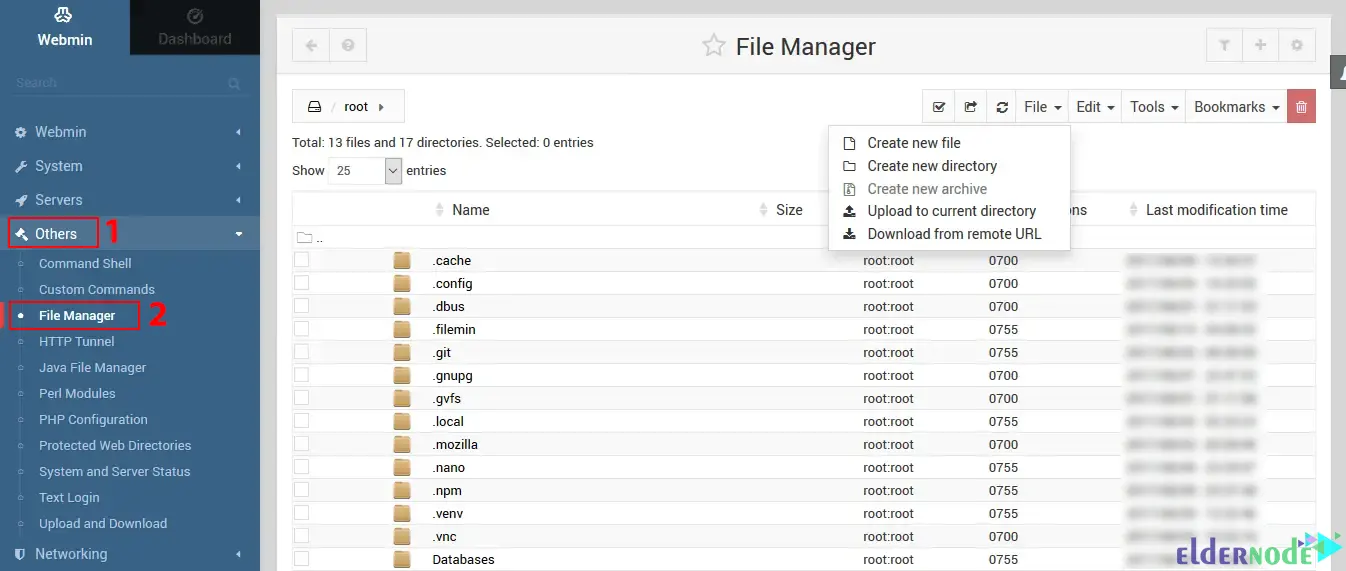Screen dimensions: 1346x571
Task: Click the back arrow icon in header
Action: point(311,45)
